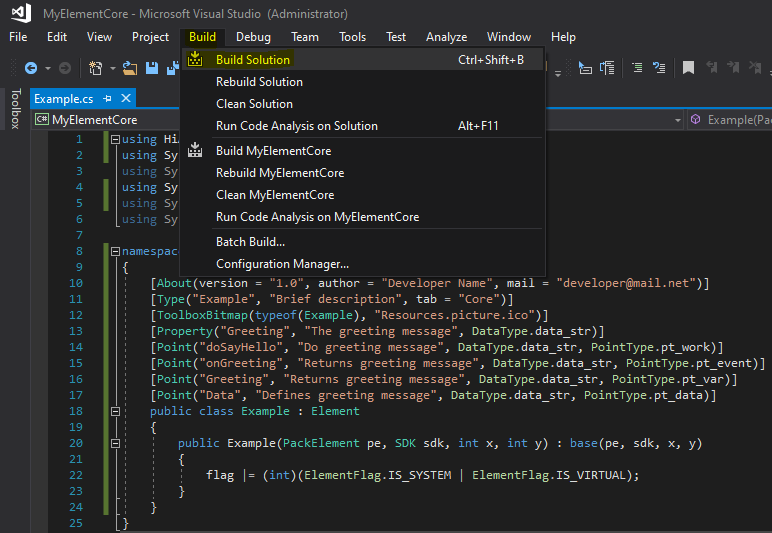This screenshot has width=772, height=533.
Task: Select Build Solution from the Build menu
Action: (253, 60)
